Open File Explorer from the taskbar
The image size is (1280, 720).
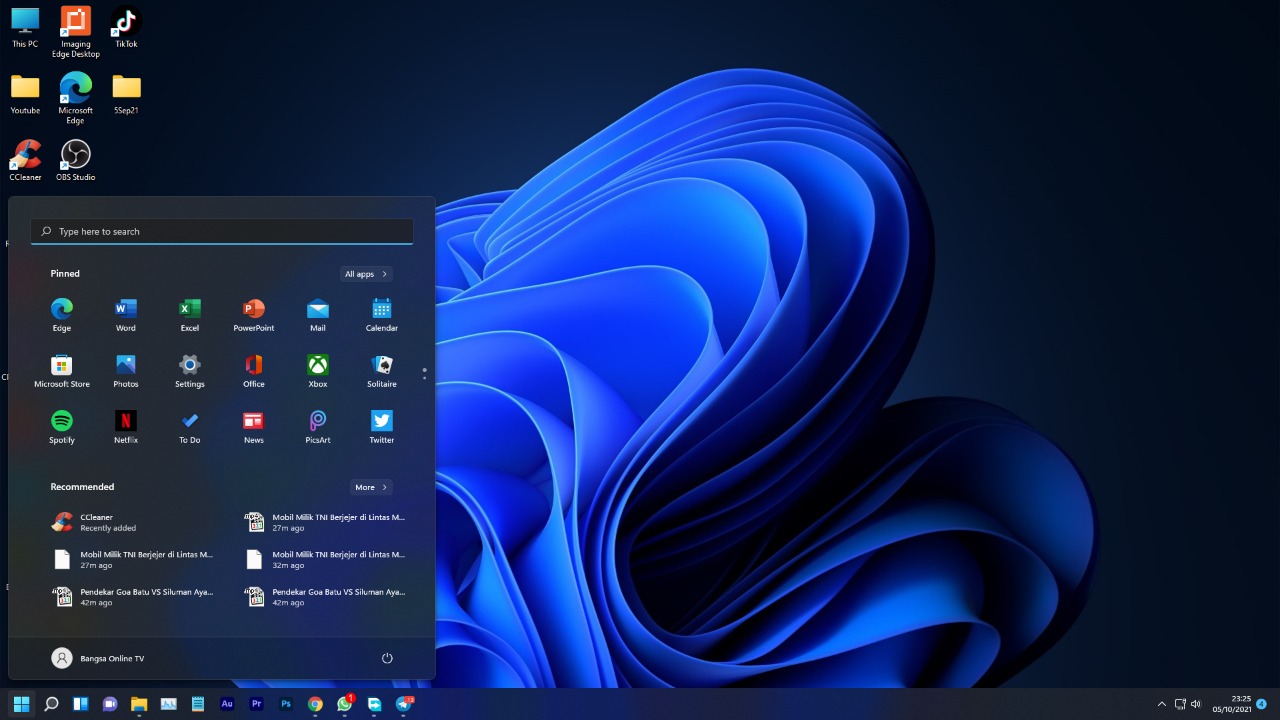point(139,704)
